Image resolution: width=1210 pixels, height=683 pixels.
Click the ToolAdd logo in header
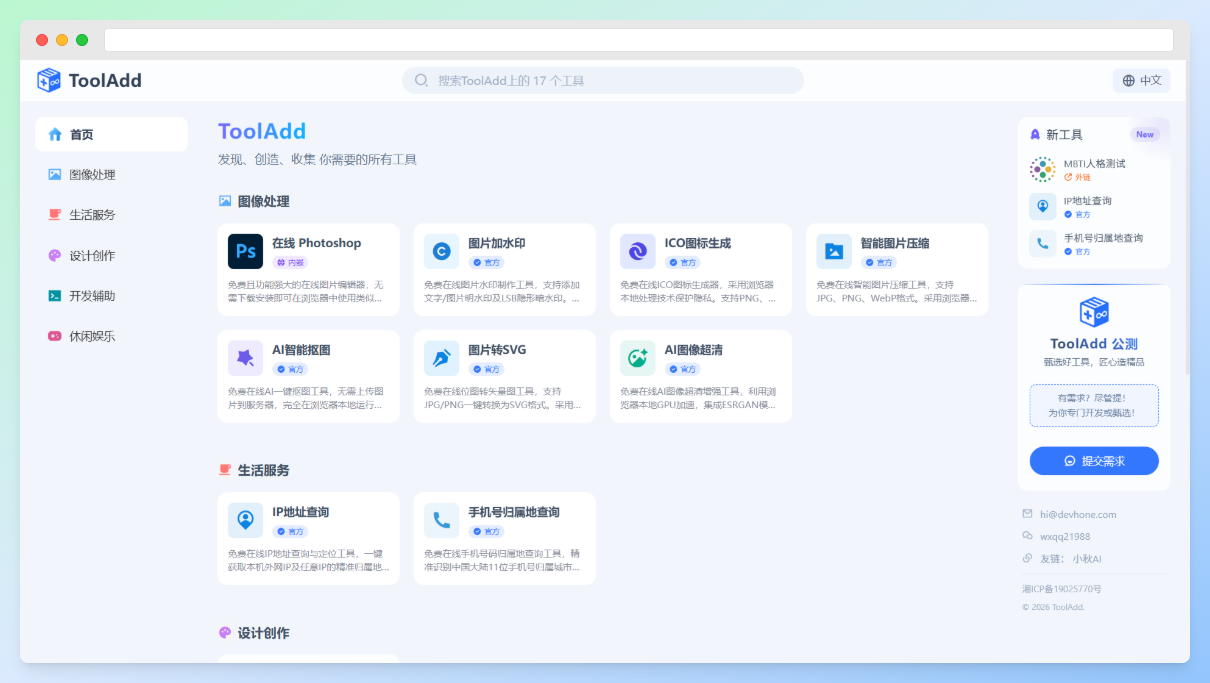89,81
